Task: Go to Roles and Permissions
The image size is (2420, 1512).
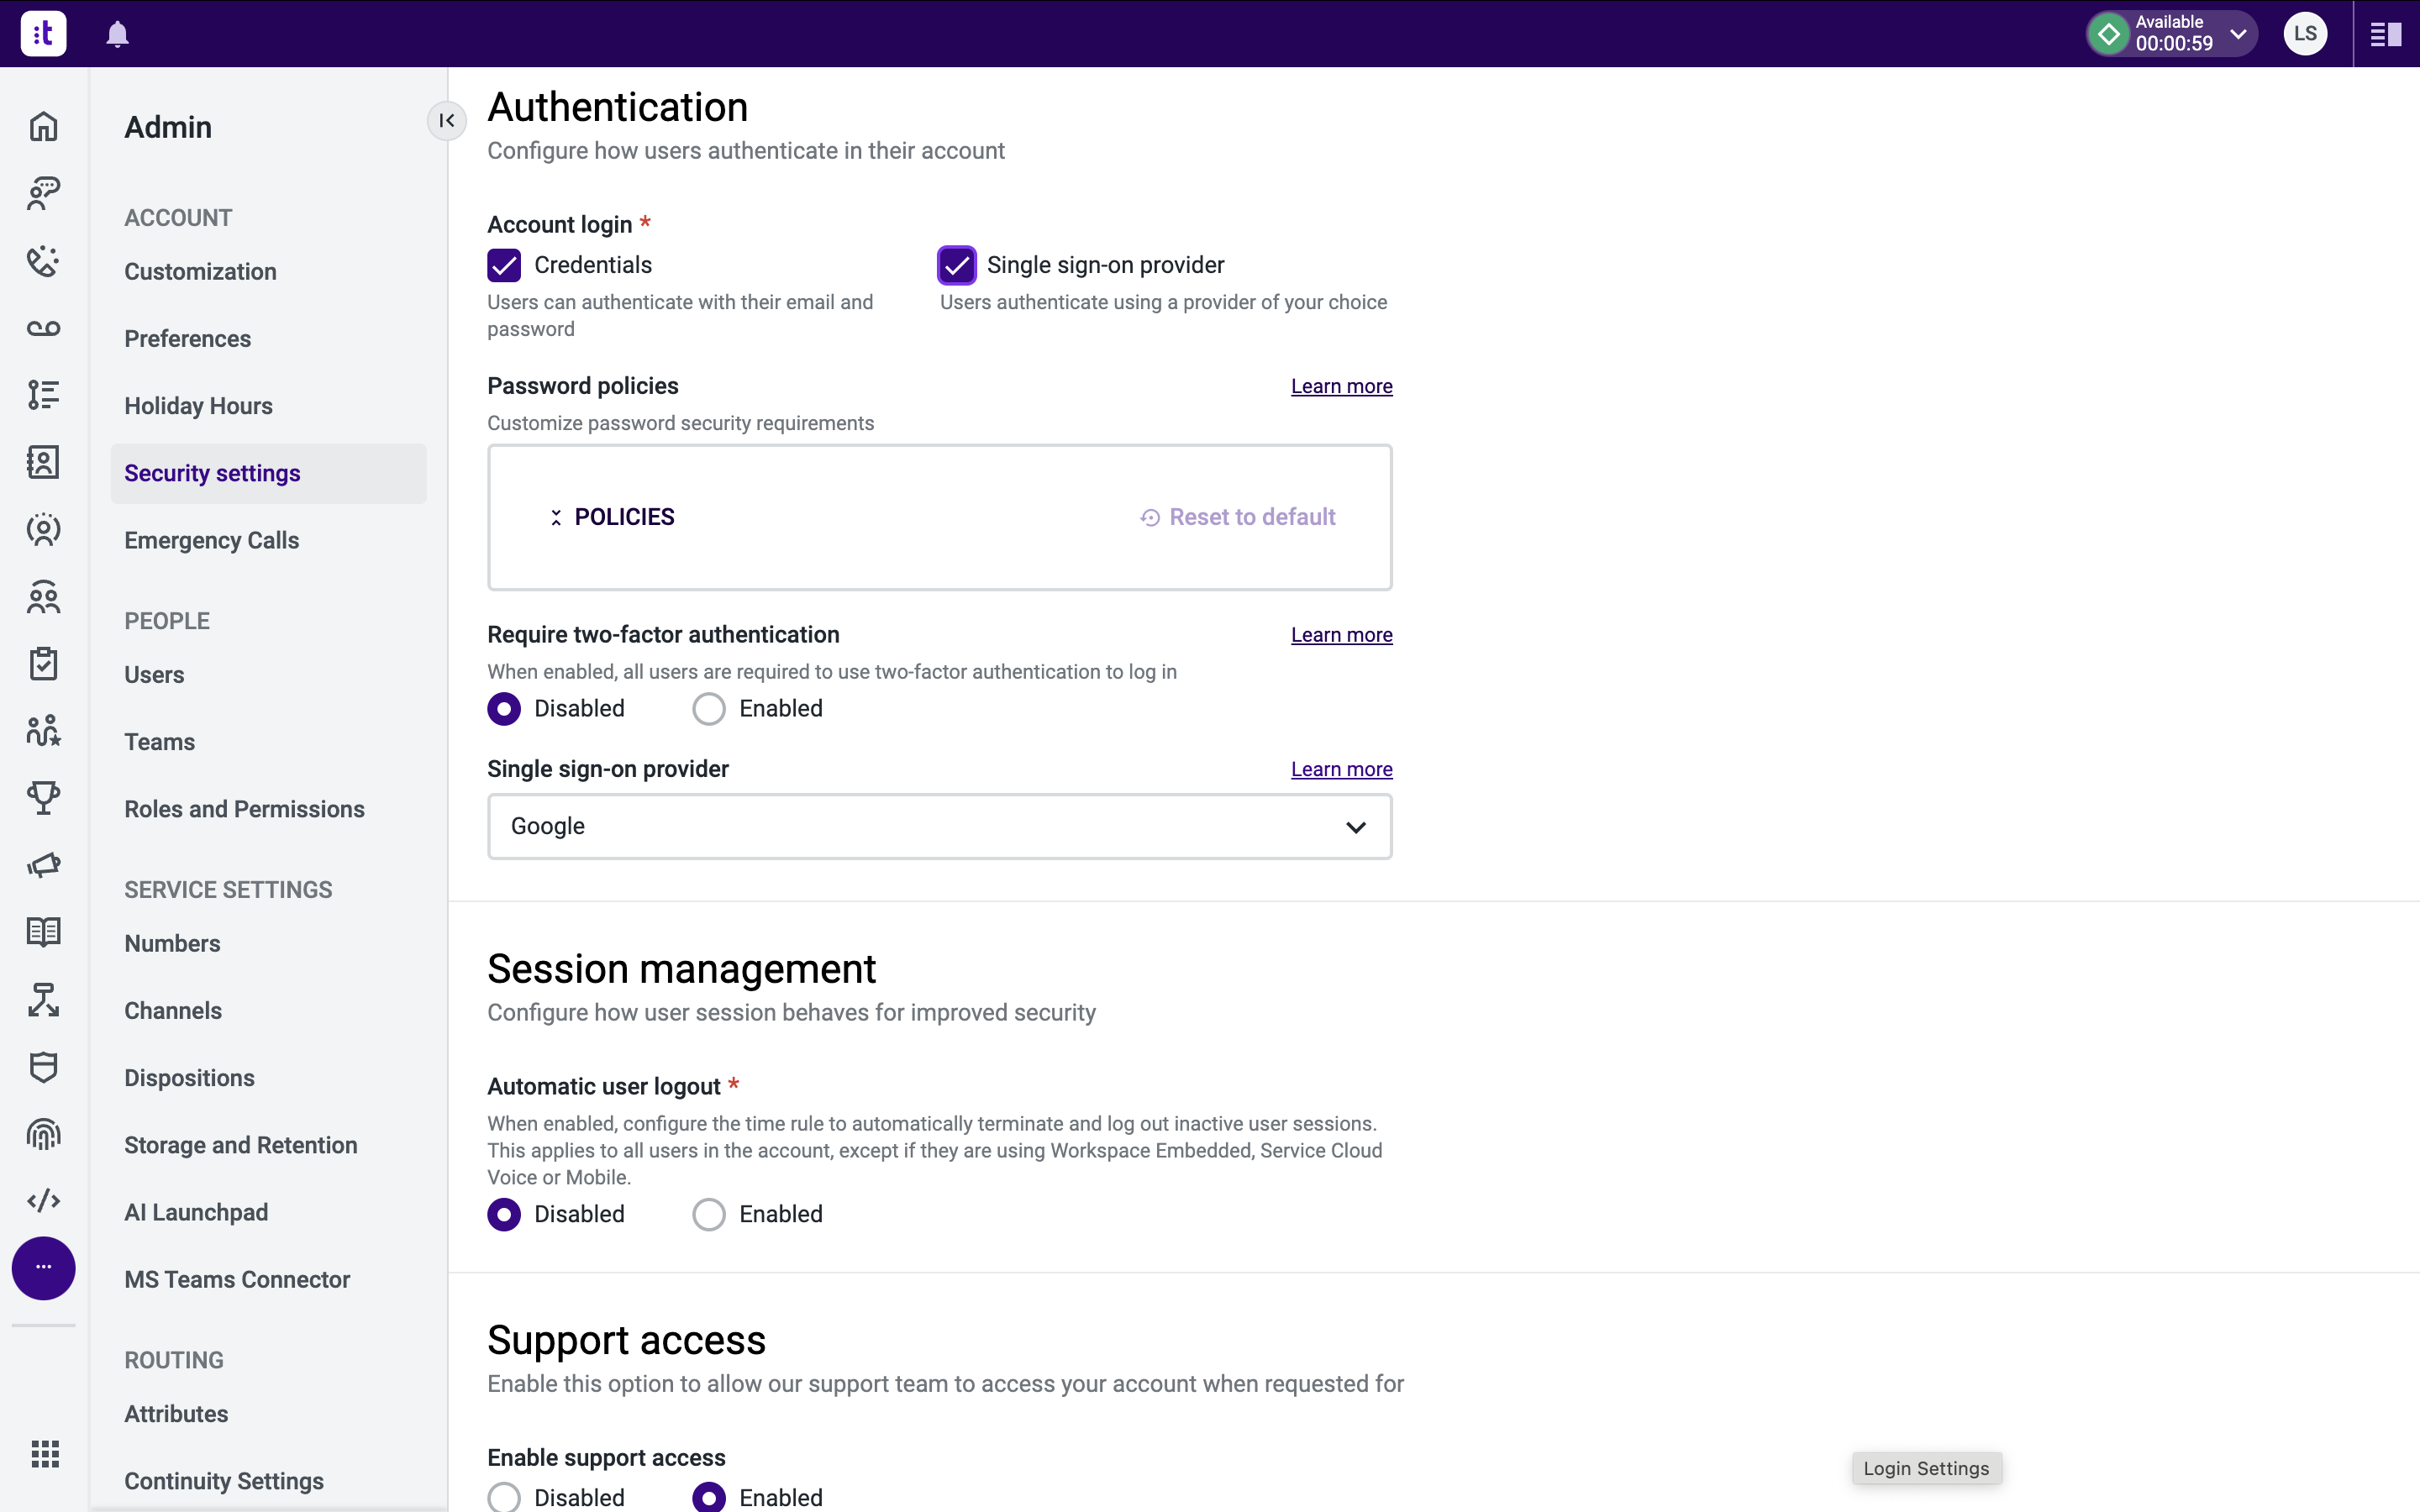Action: tap(244, 809)
